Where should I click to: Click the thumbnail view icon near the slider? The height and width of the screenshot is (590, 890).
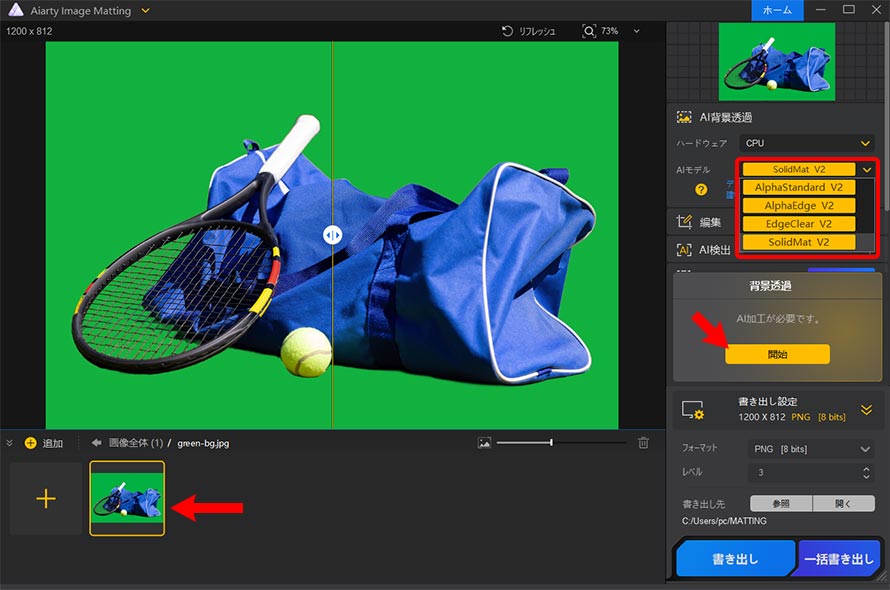(x=483, y=442)
